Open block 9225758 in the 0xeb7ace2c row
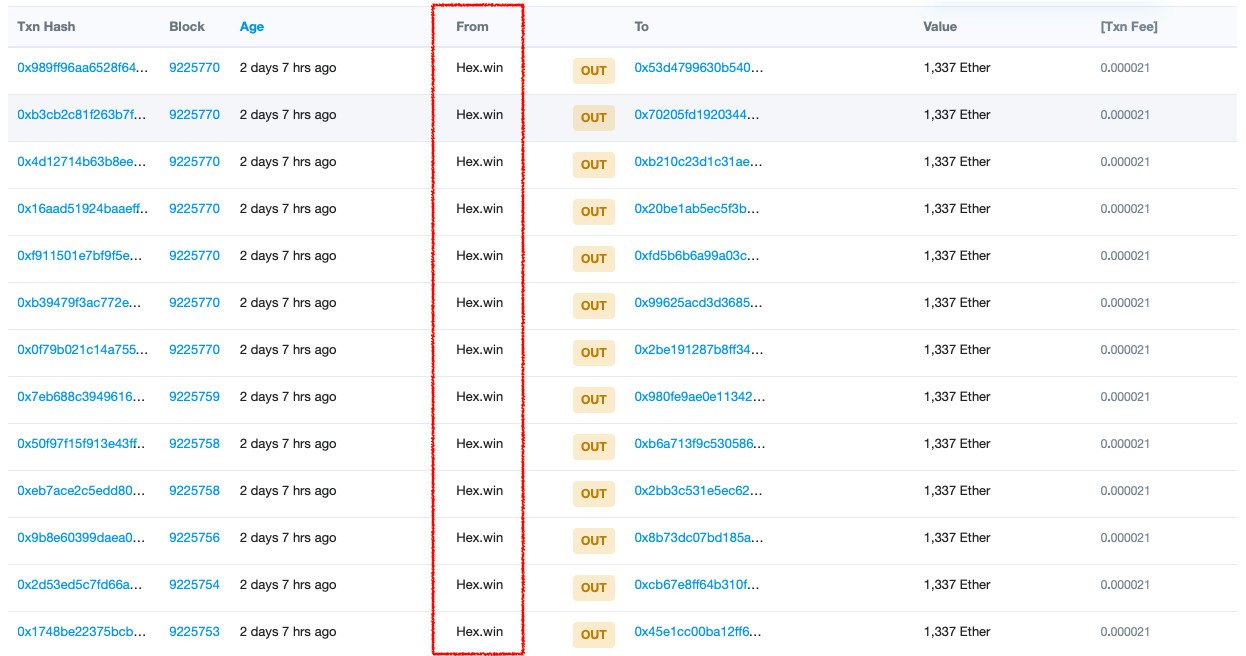Image resolution: width=1246 pixels, height=656 pixels. pyautogui.click(x=194, y=491)
